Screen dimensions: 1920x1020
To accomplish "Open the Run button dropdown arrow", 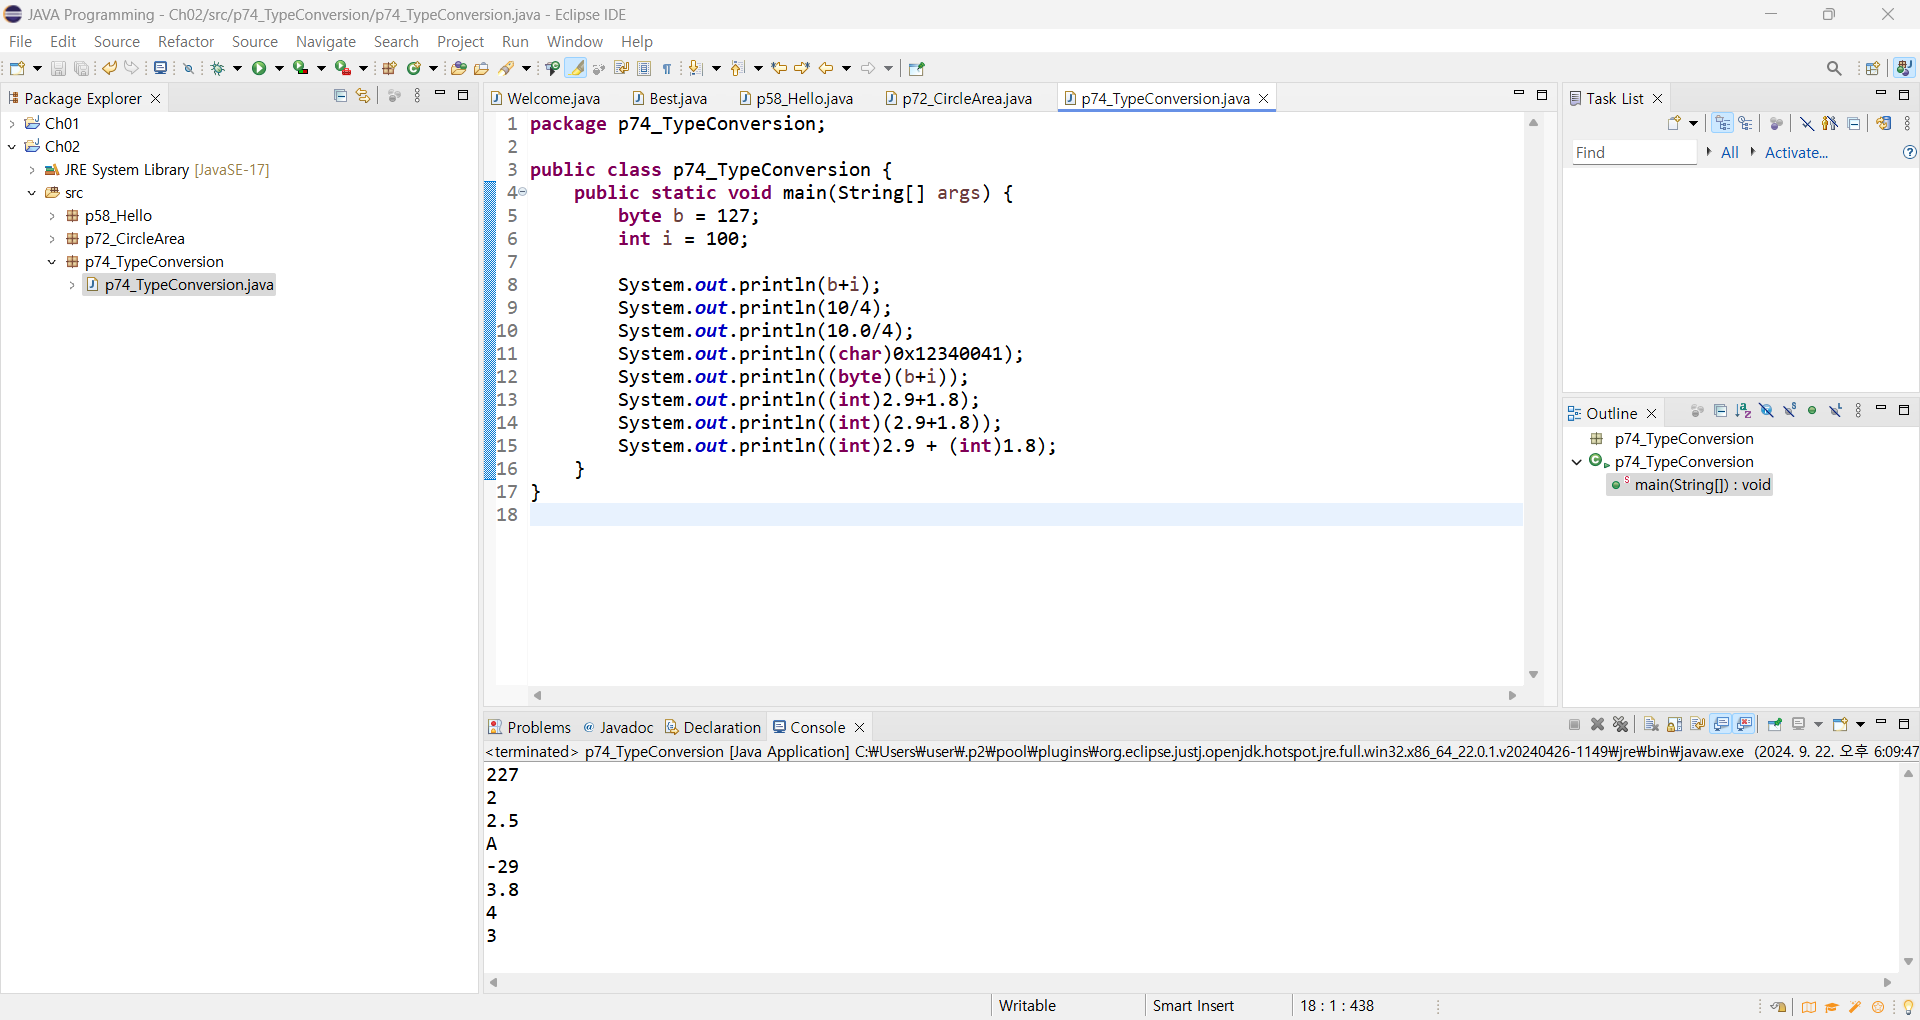I will (x=279, y=68).
